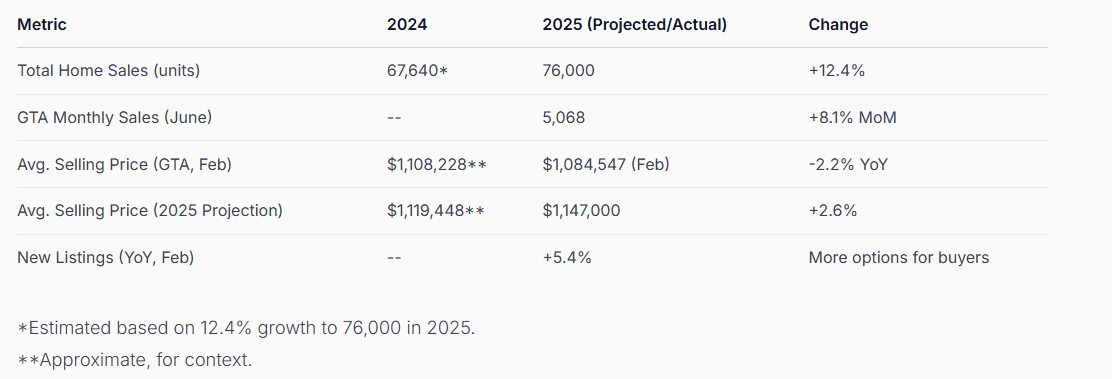Viewport: 1112px width, 379px height.
Task: Select the New Listings (YoY, Feb) label
Action: [x=106, y=258]
